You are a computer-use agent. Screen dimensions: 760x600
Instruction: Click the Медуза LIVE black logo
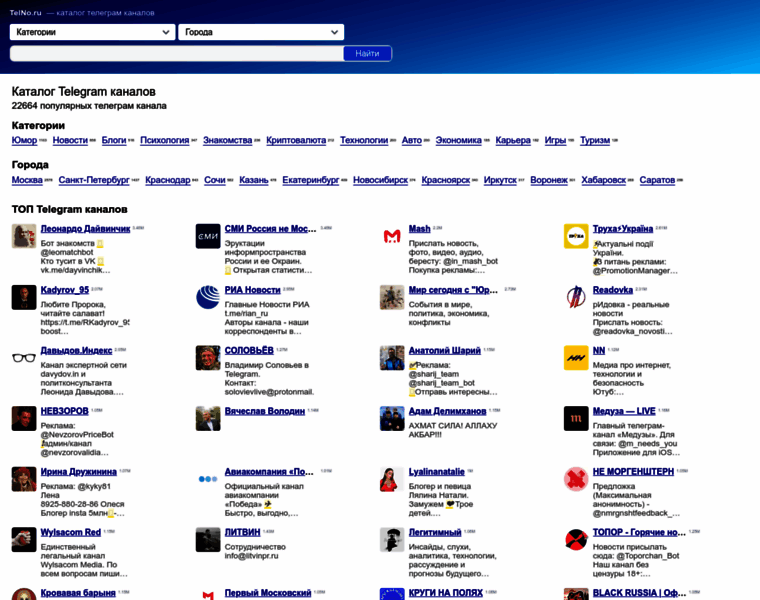tap(576, 418)
